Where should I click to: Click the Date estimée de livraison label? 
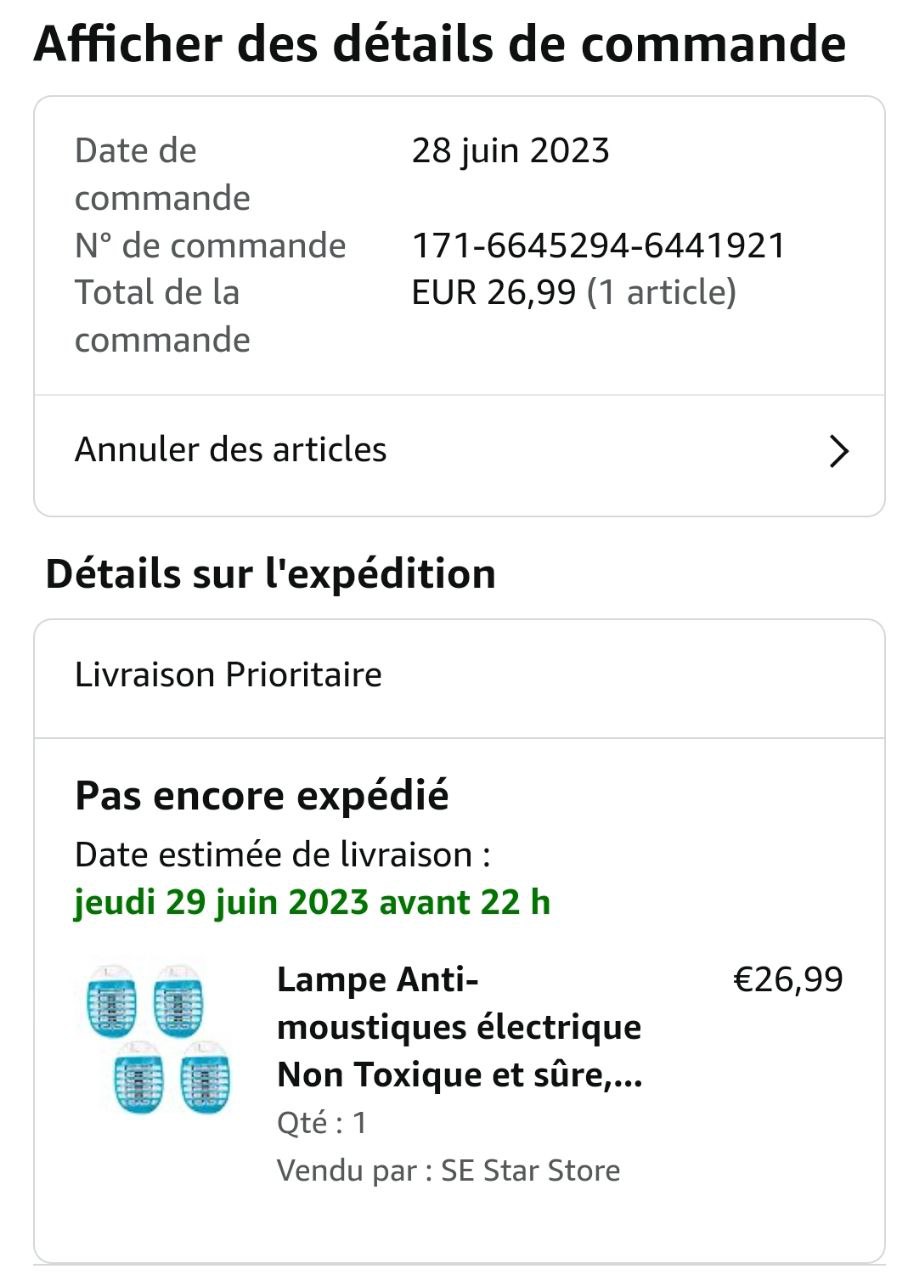tap(283, 855)
